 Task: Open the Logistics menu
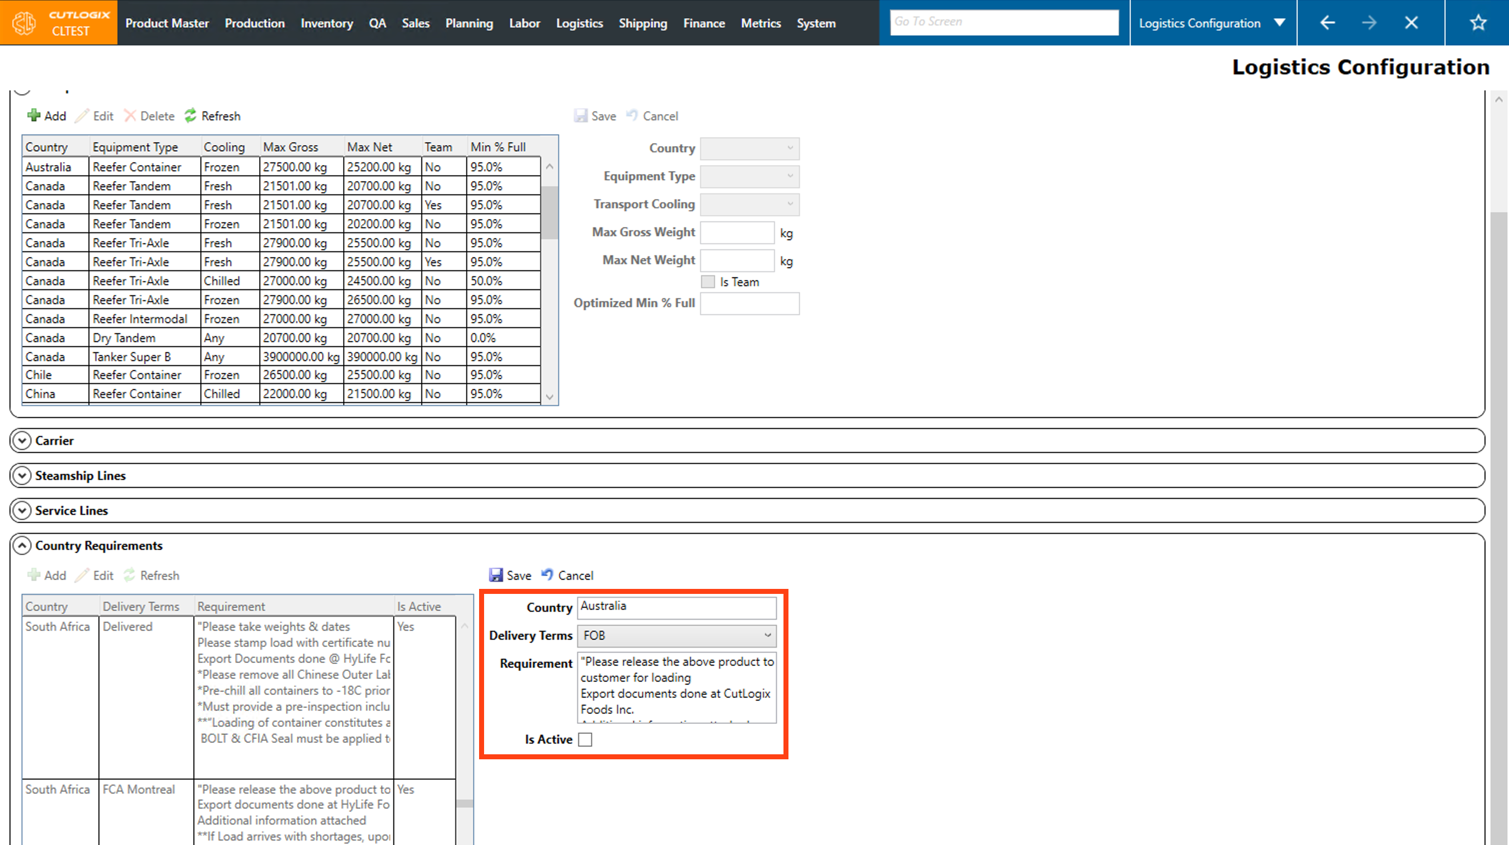579,23
